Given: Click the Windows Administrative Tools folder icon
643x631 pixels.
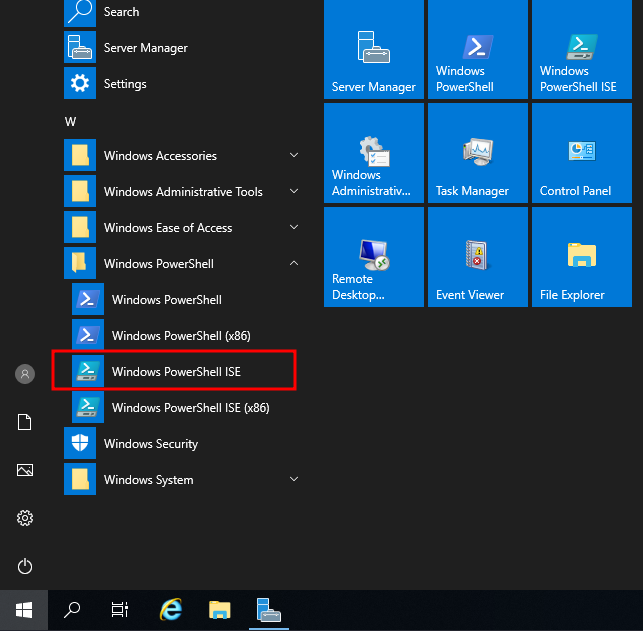Looking at the screenshot, I should [x=80, y=191].
